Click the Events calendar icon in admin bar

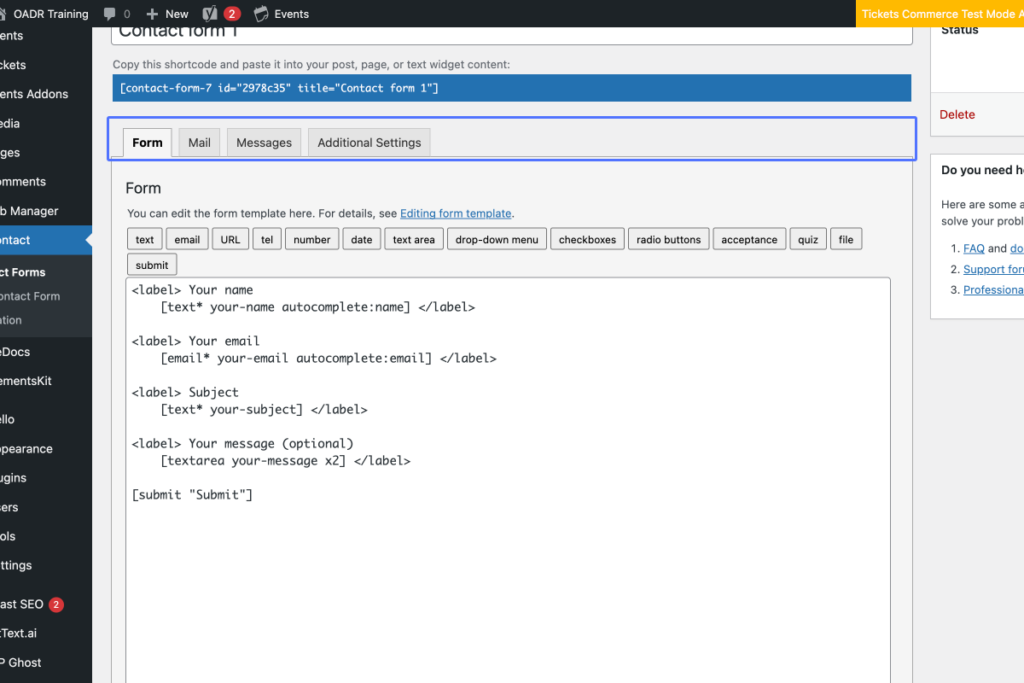(x=261, y=14)
